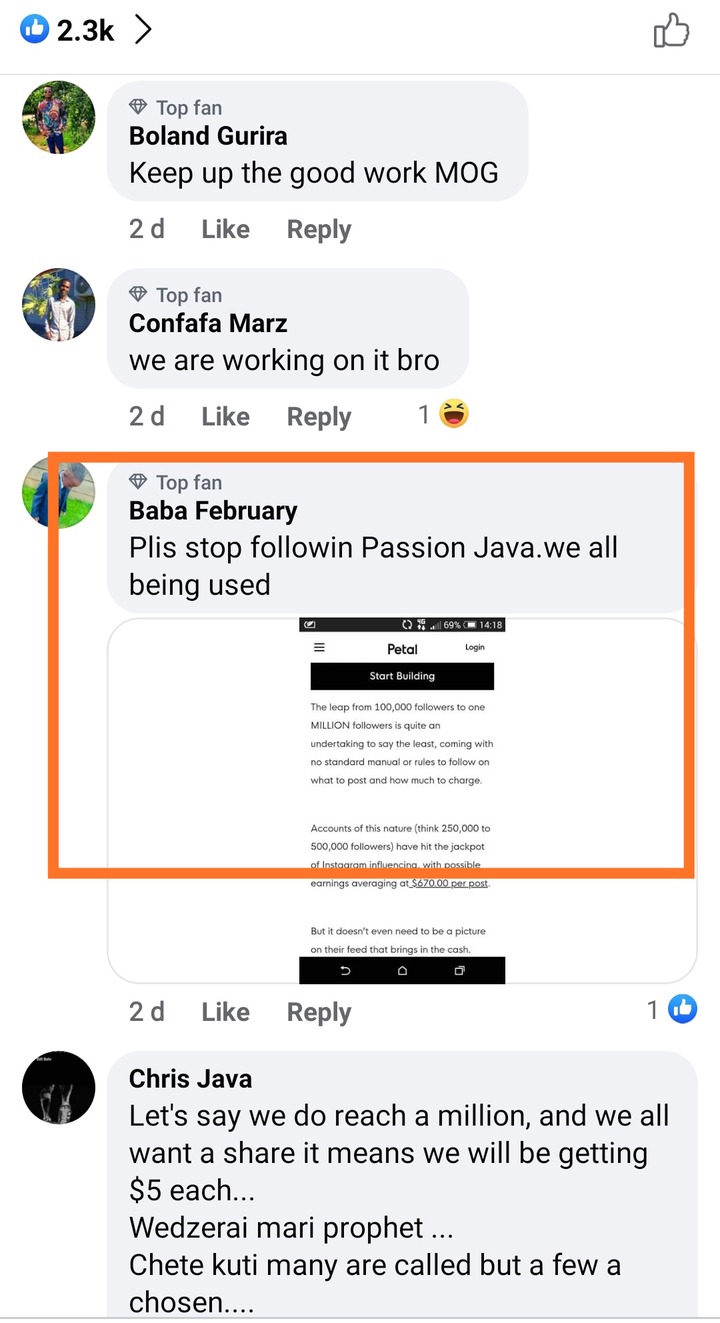Open Boland Gurira name link
Screen dimensions: 720x1323
208,136
